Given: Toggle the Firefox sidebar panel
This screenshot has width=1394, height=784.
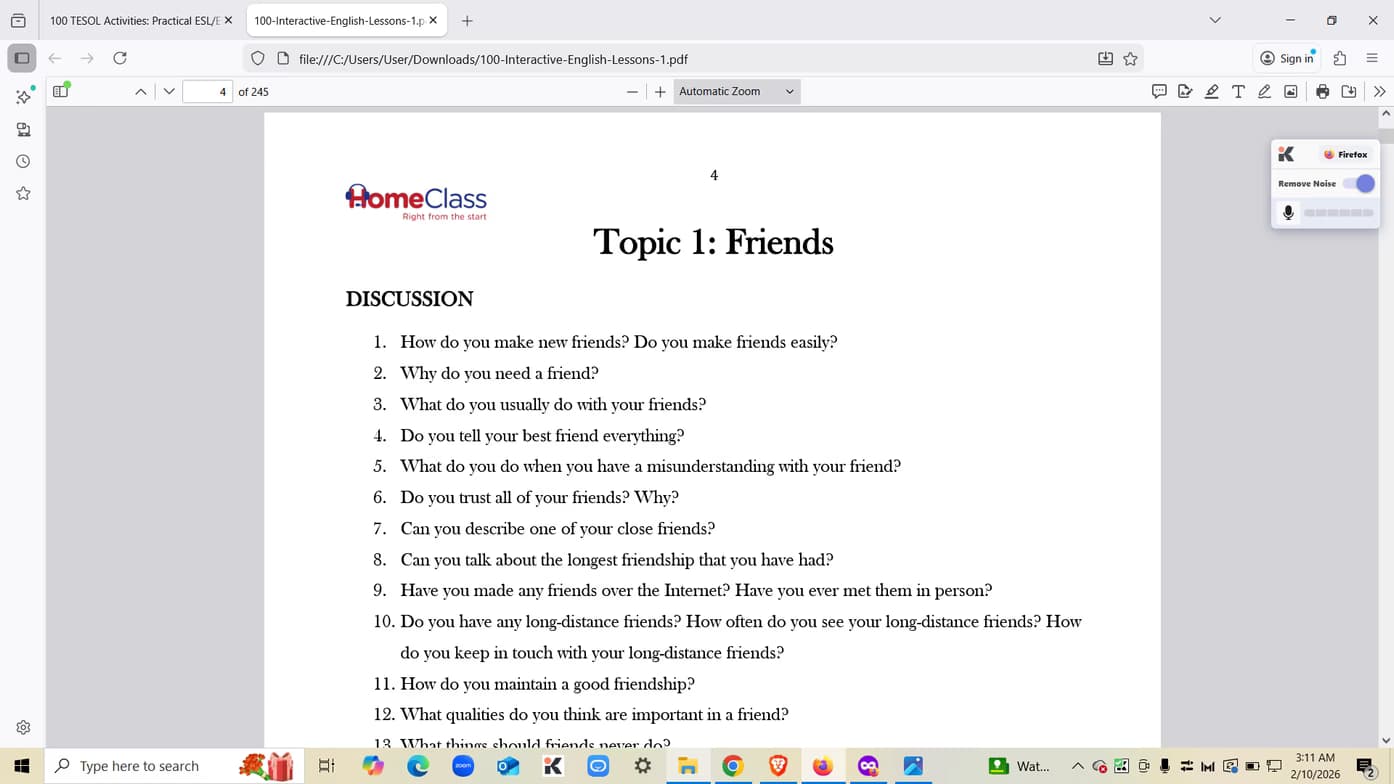Looking at the screenshot, I should click(x=21, y=58).
